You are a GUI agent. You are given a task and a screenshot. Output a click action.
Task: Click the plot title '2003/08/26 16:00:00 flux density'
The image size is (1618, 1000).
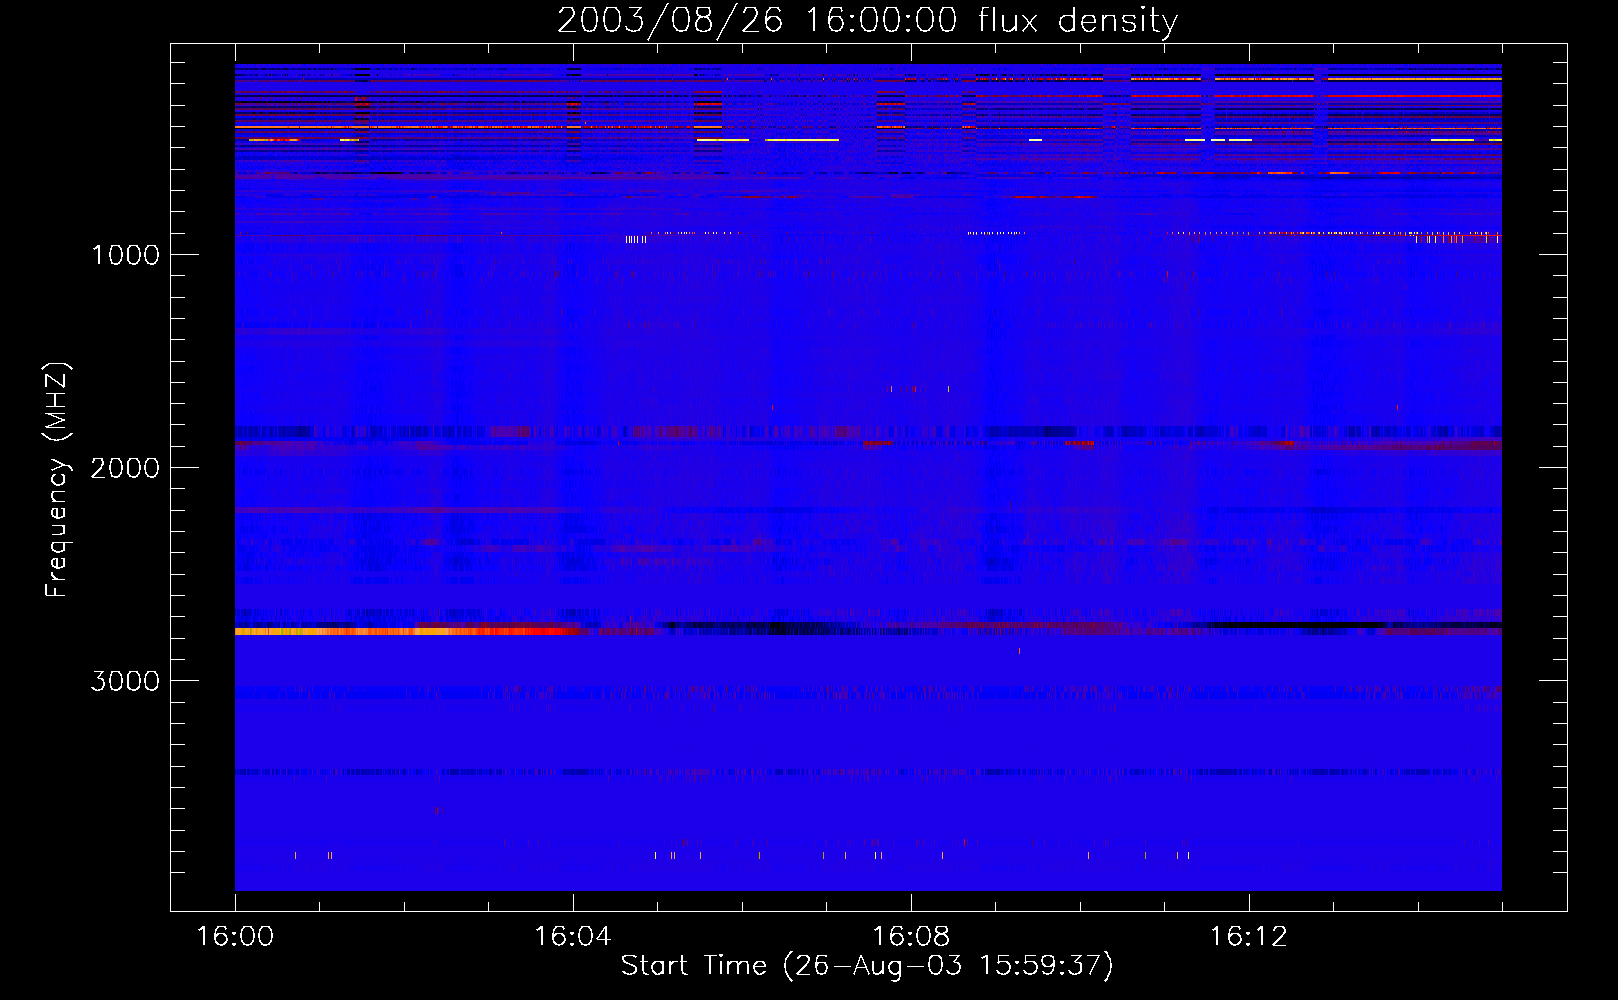pyautogui.click(x=867, y=20)
